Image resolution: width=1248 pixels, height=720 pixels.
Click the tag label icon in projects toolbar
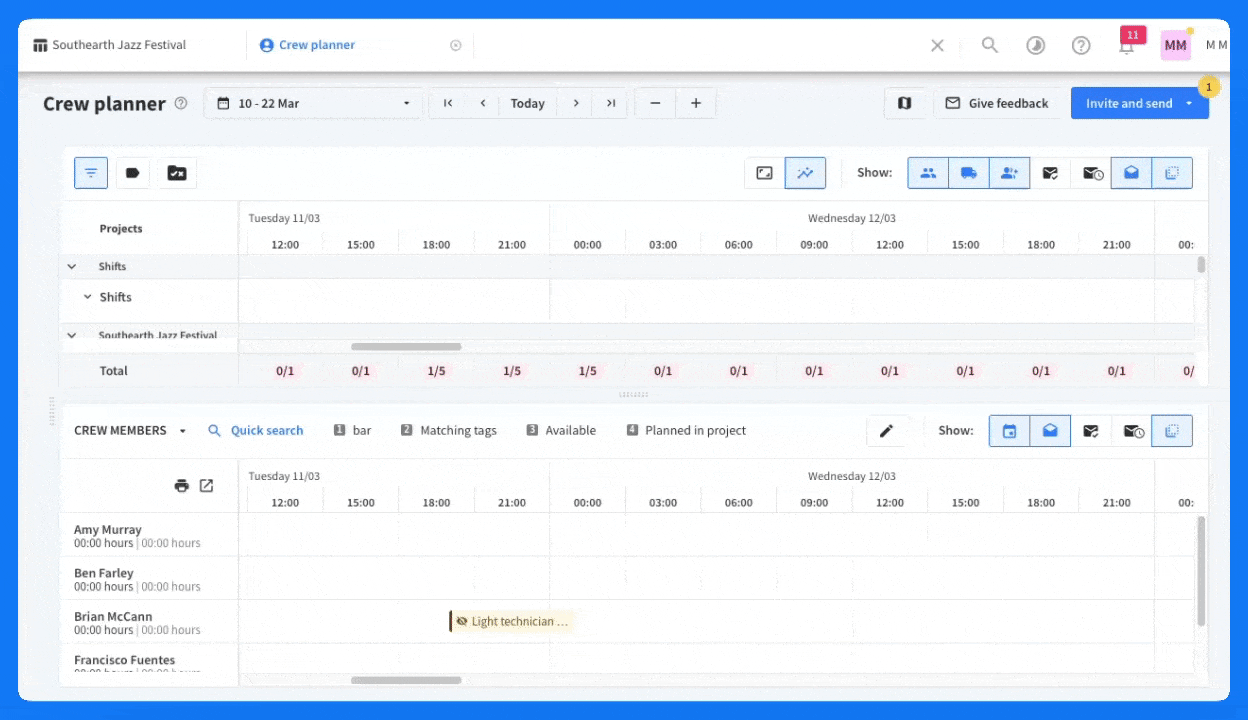click(133, 173)
